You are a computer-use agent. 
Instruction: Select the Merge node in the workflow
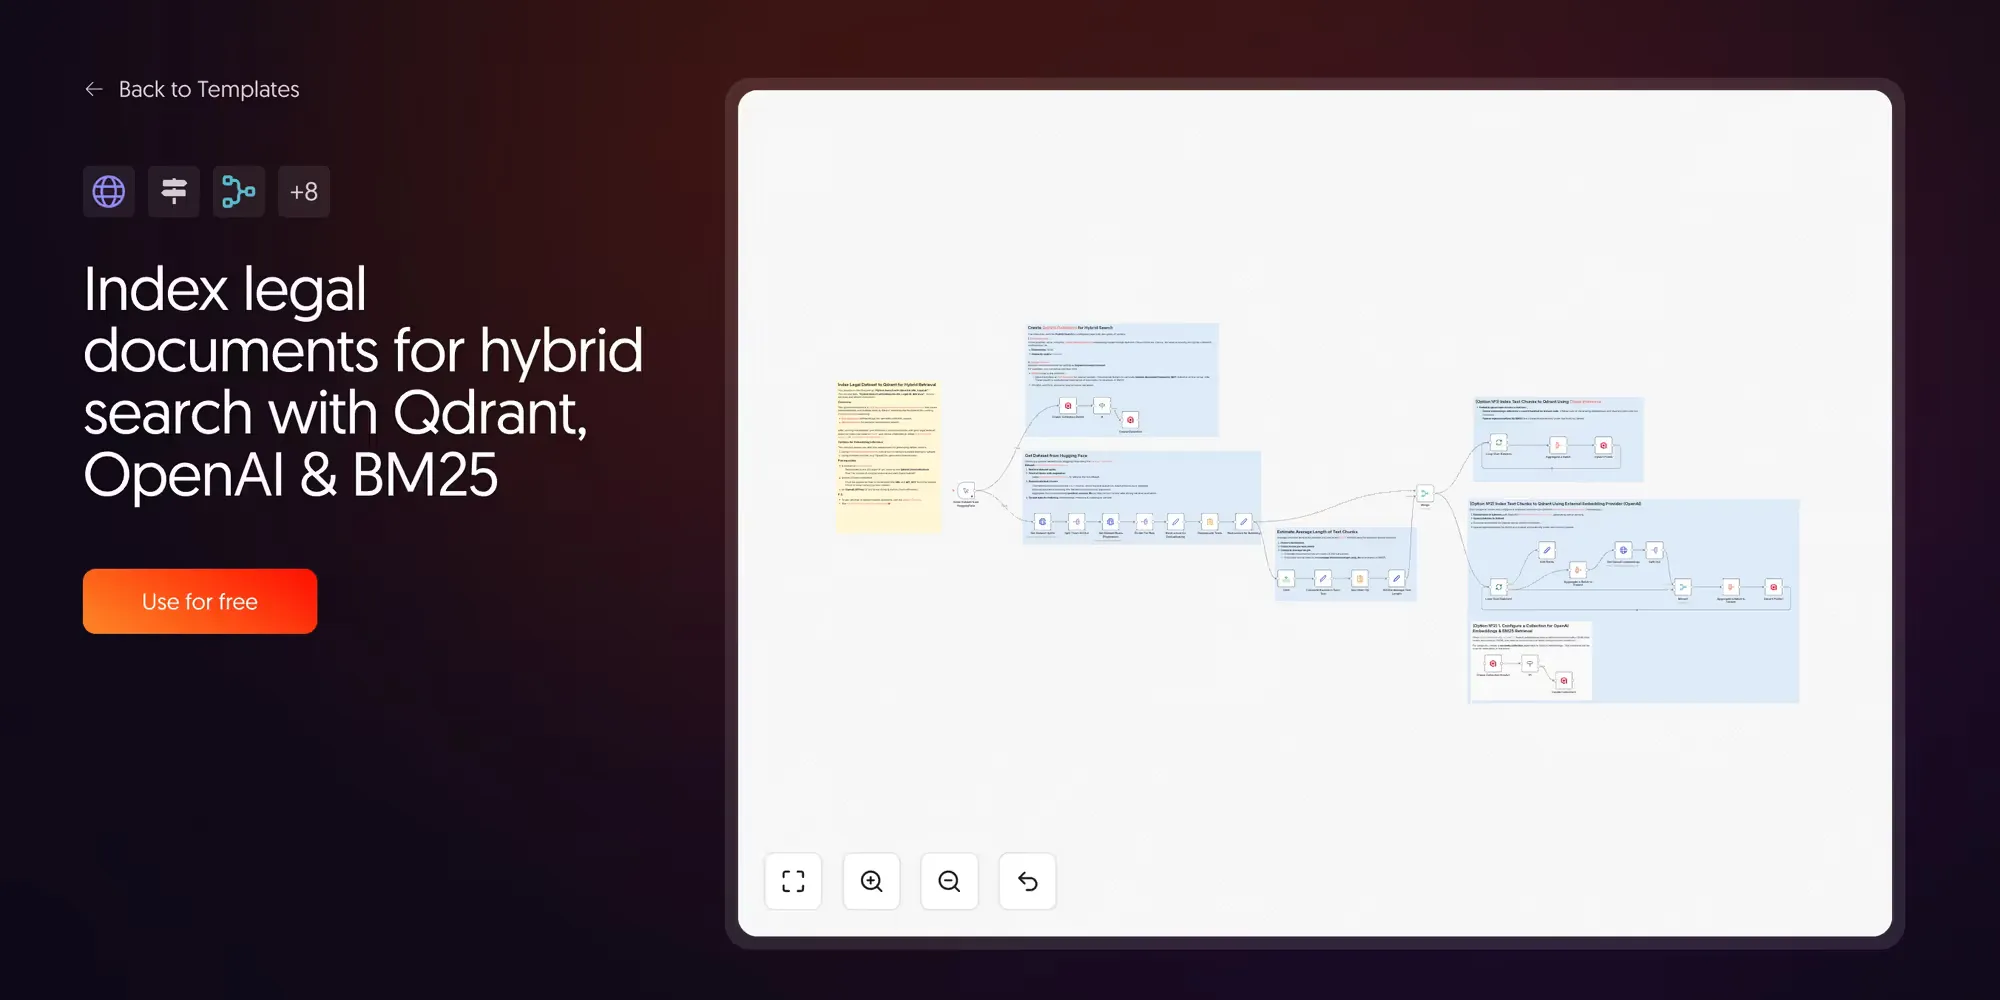point(1424,494)
